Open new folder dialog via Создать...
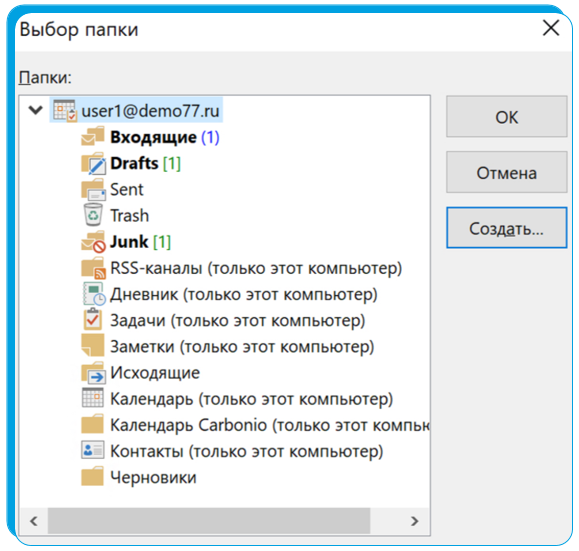Image resolution: width=579 pixels, height=551 pixels. 506,228
